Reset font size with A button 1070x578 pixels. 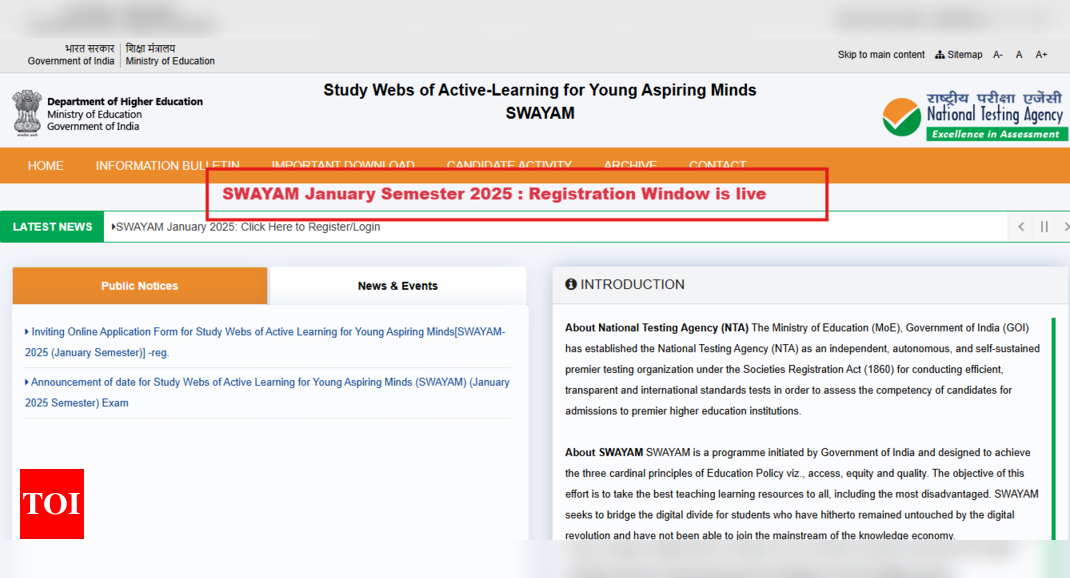click(x=1019, y=55)
